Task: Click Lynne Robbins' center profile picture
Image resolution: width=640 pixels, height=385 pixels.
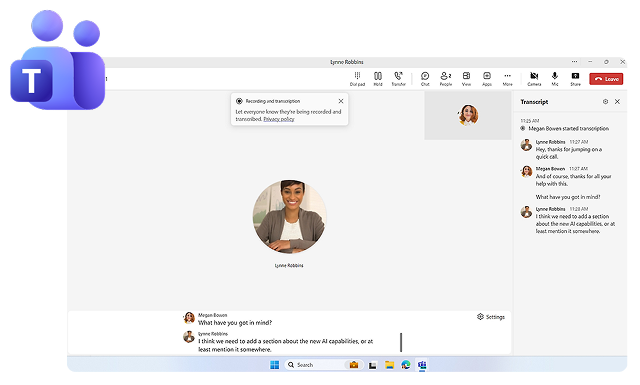Action: (289, 217)
